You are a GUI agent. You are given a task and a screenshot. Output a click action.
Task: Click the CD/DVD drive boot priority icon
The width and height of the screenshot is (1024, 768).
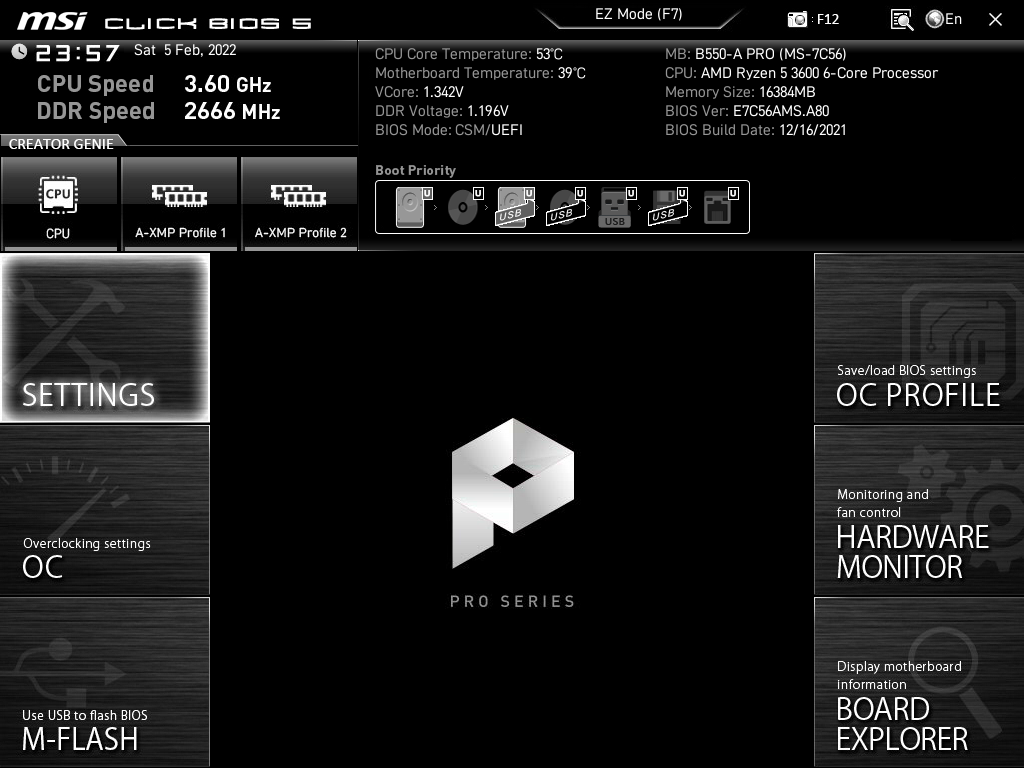[x=463, y=208]
